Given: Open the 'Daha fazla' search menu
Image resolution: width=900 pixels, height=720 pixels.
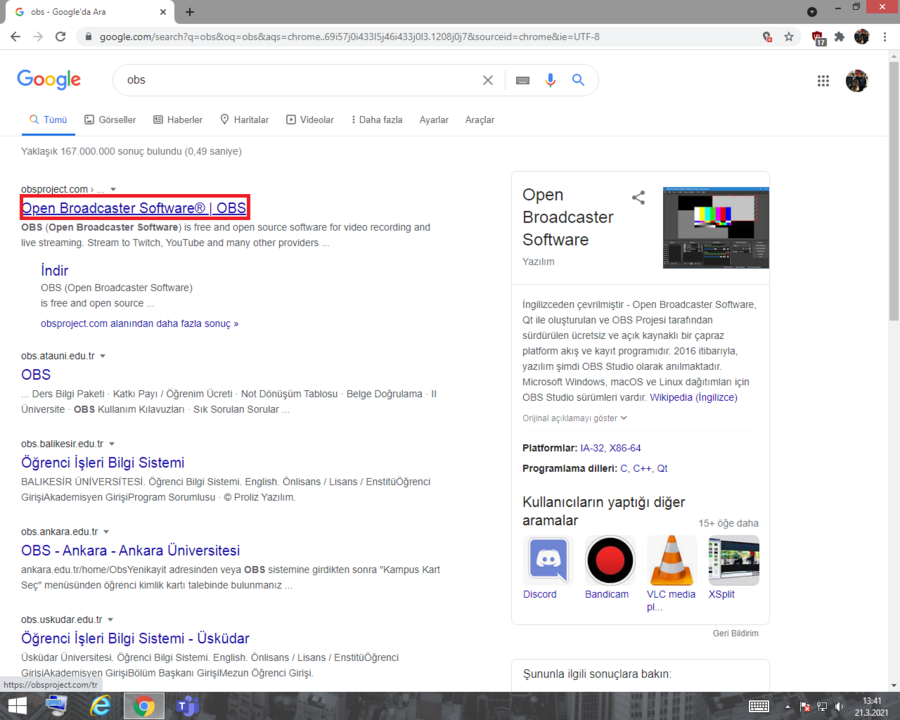Looking at the screenshot, I should point(377,120).
